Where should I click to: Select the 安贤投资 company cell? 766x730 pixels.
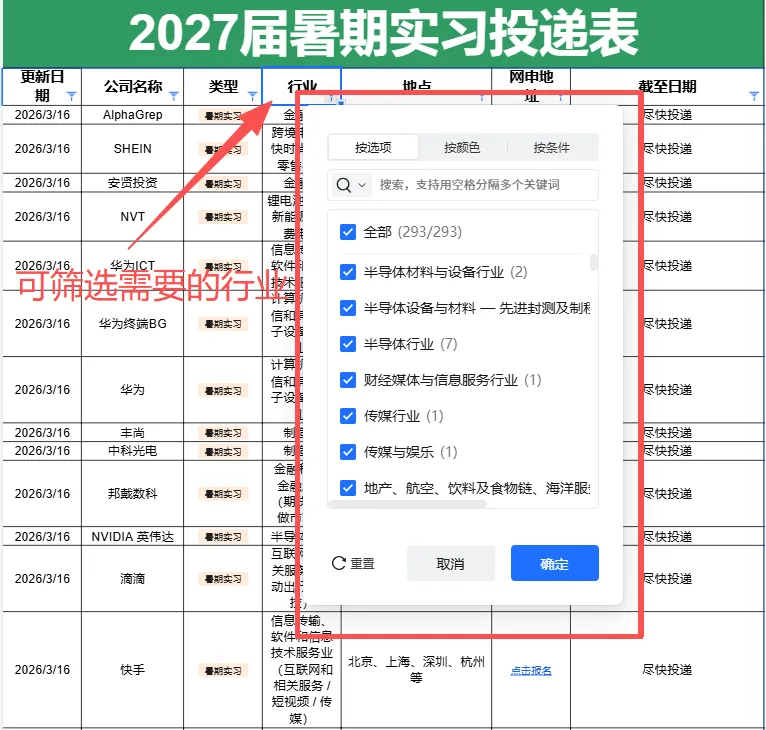pos(132,183)
